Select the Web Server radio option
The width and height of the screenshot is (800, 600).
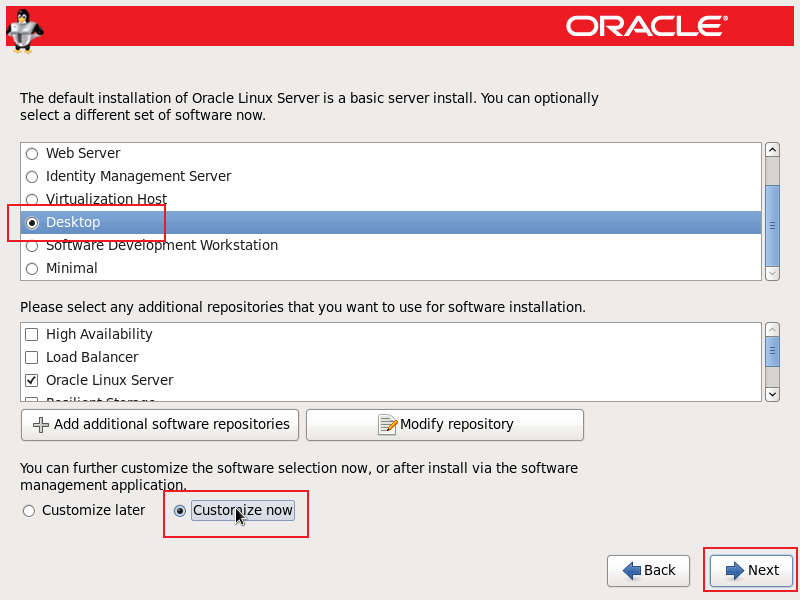pos(32,154)
